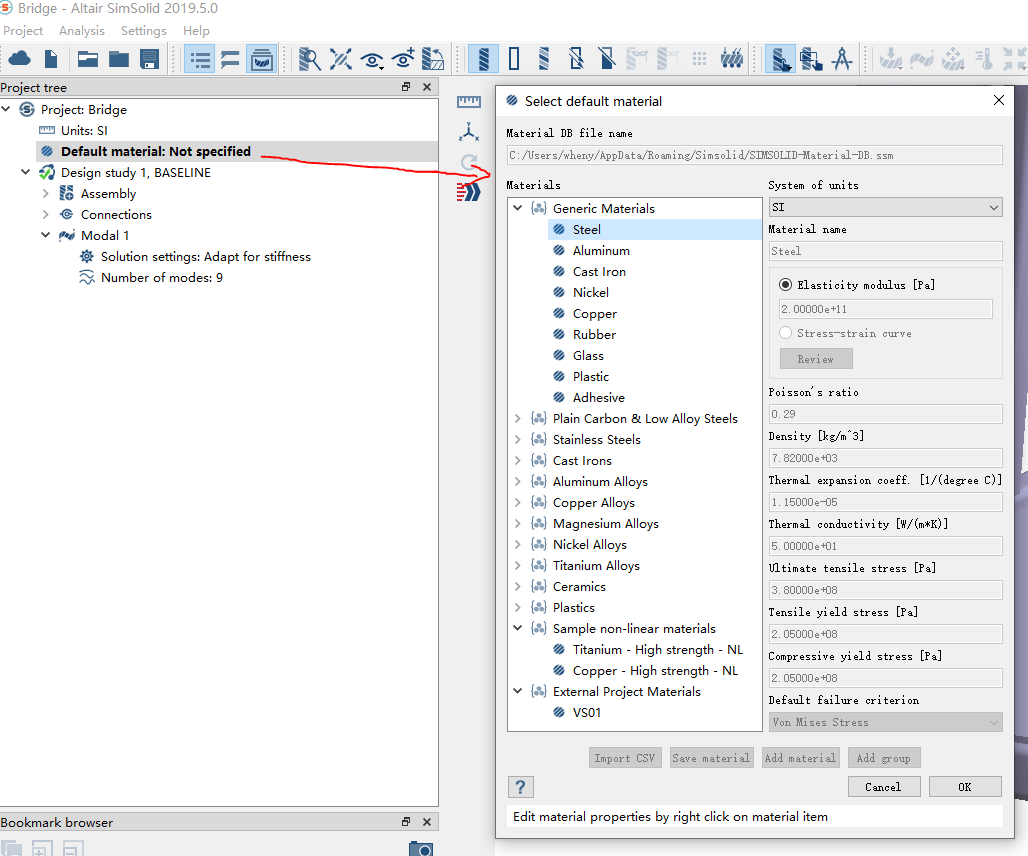1028x856 pixels.
Task: Click the XYZ coordinate axes icon
Action: click(469, 132)
